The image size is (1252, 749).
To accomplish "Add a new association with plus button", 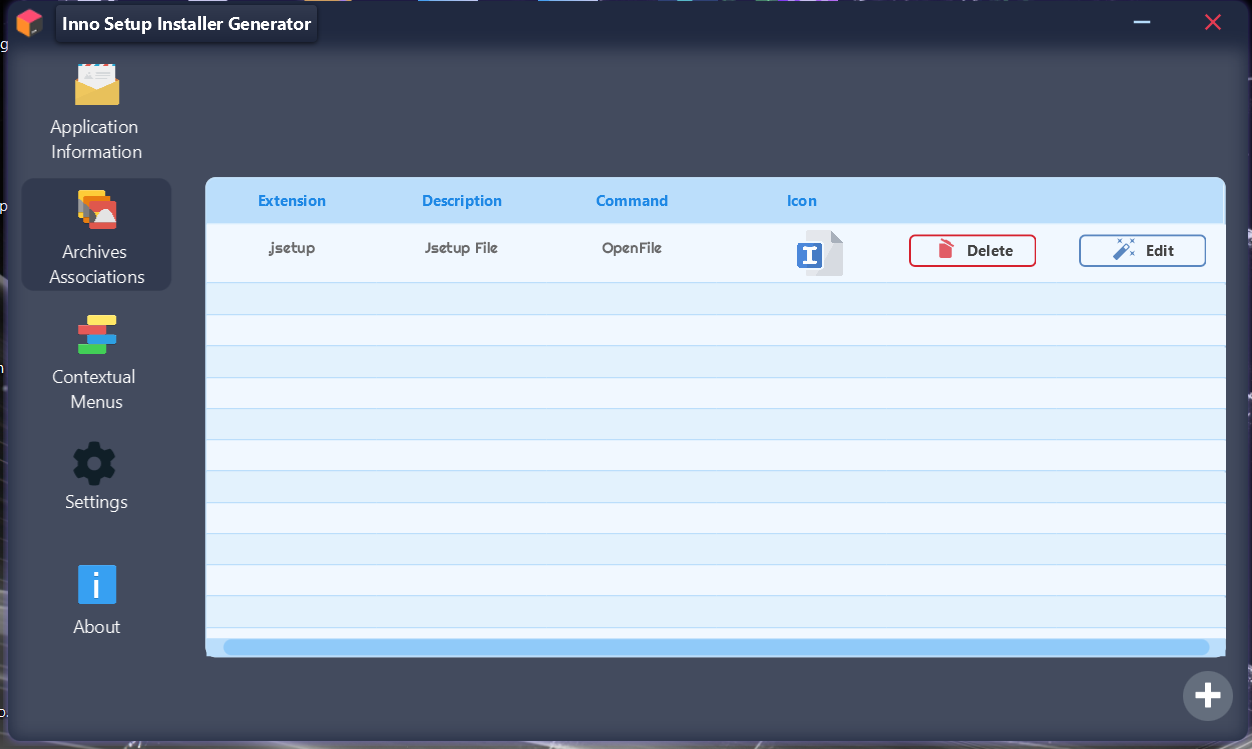I will coord(1208,695).
